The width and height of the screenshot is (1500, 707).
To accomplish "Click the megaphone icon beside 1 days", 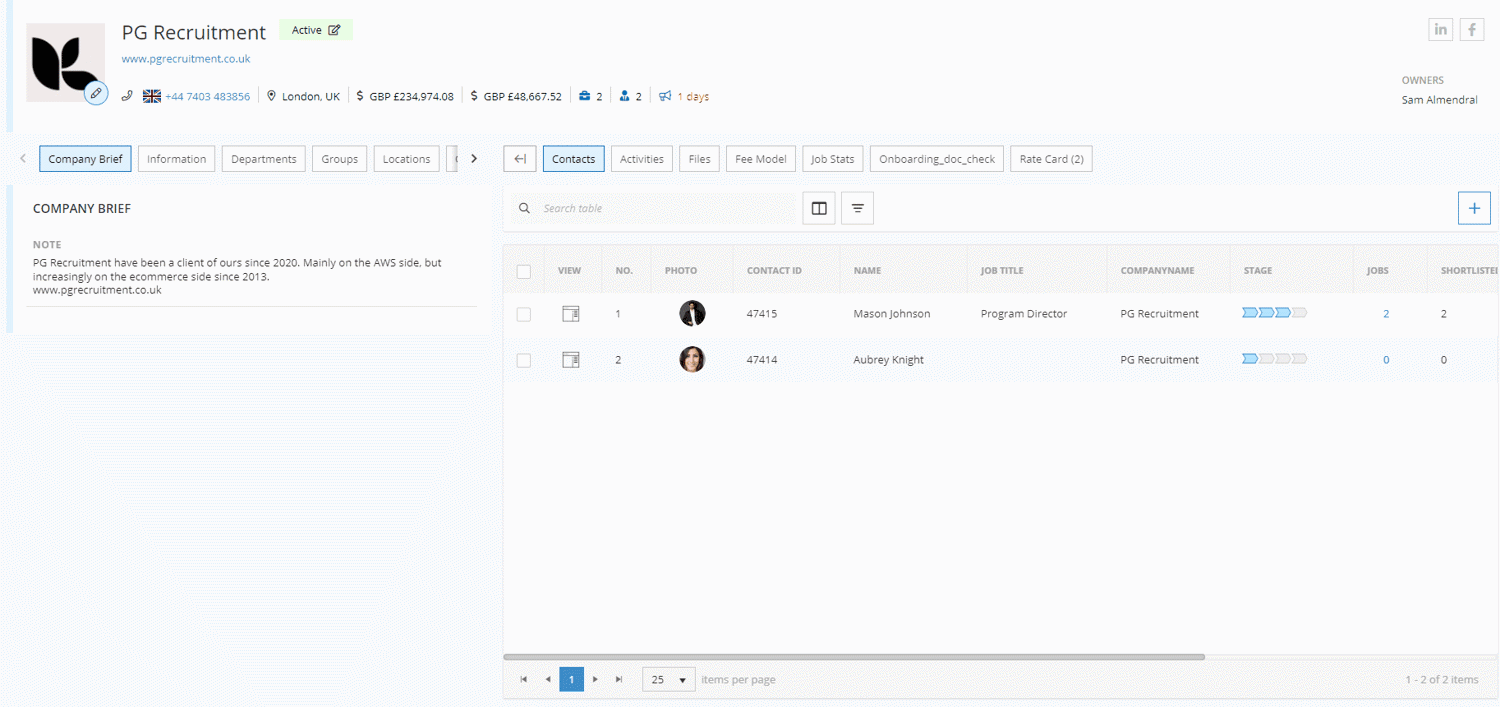I will click(665, 96).
